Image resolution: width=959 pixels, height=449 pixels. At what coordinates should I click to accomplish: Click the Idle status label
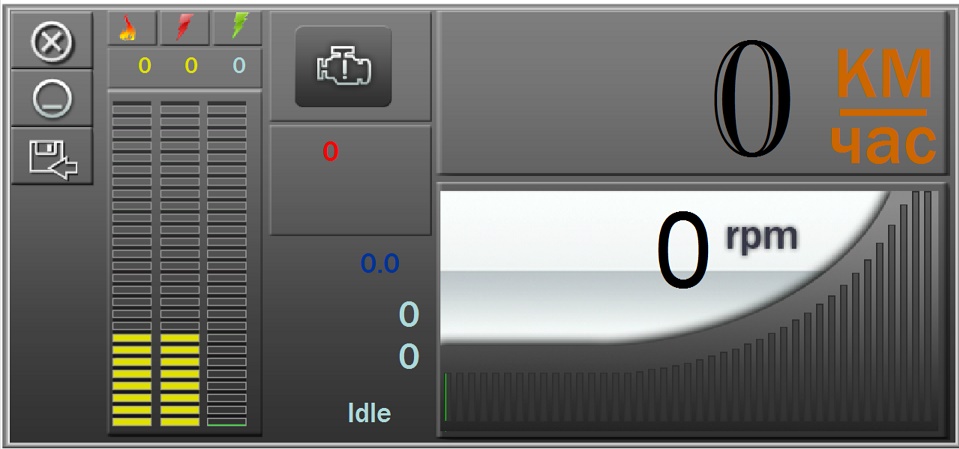(369, 413)
